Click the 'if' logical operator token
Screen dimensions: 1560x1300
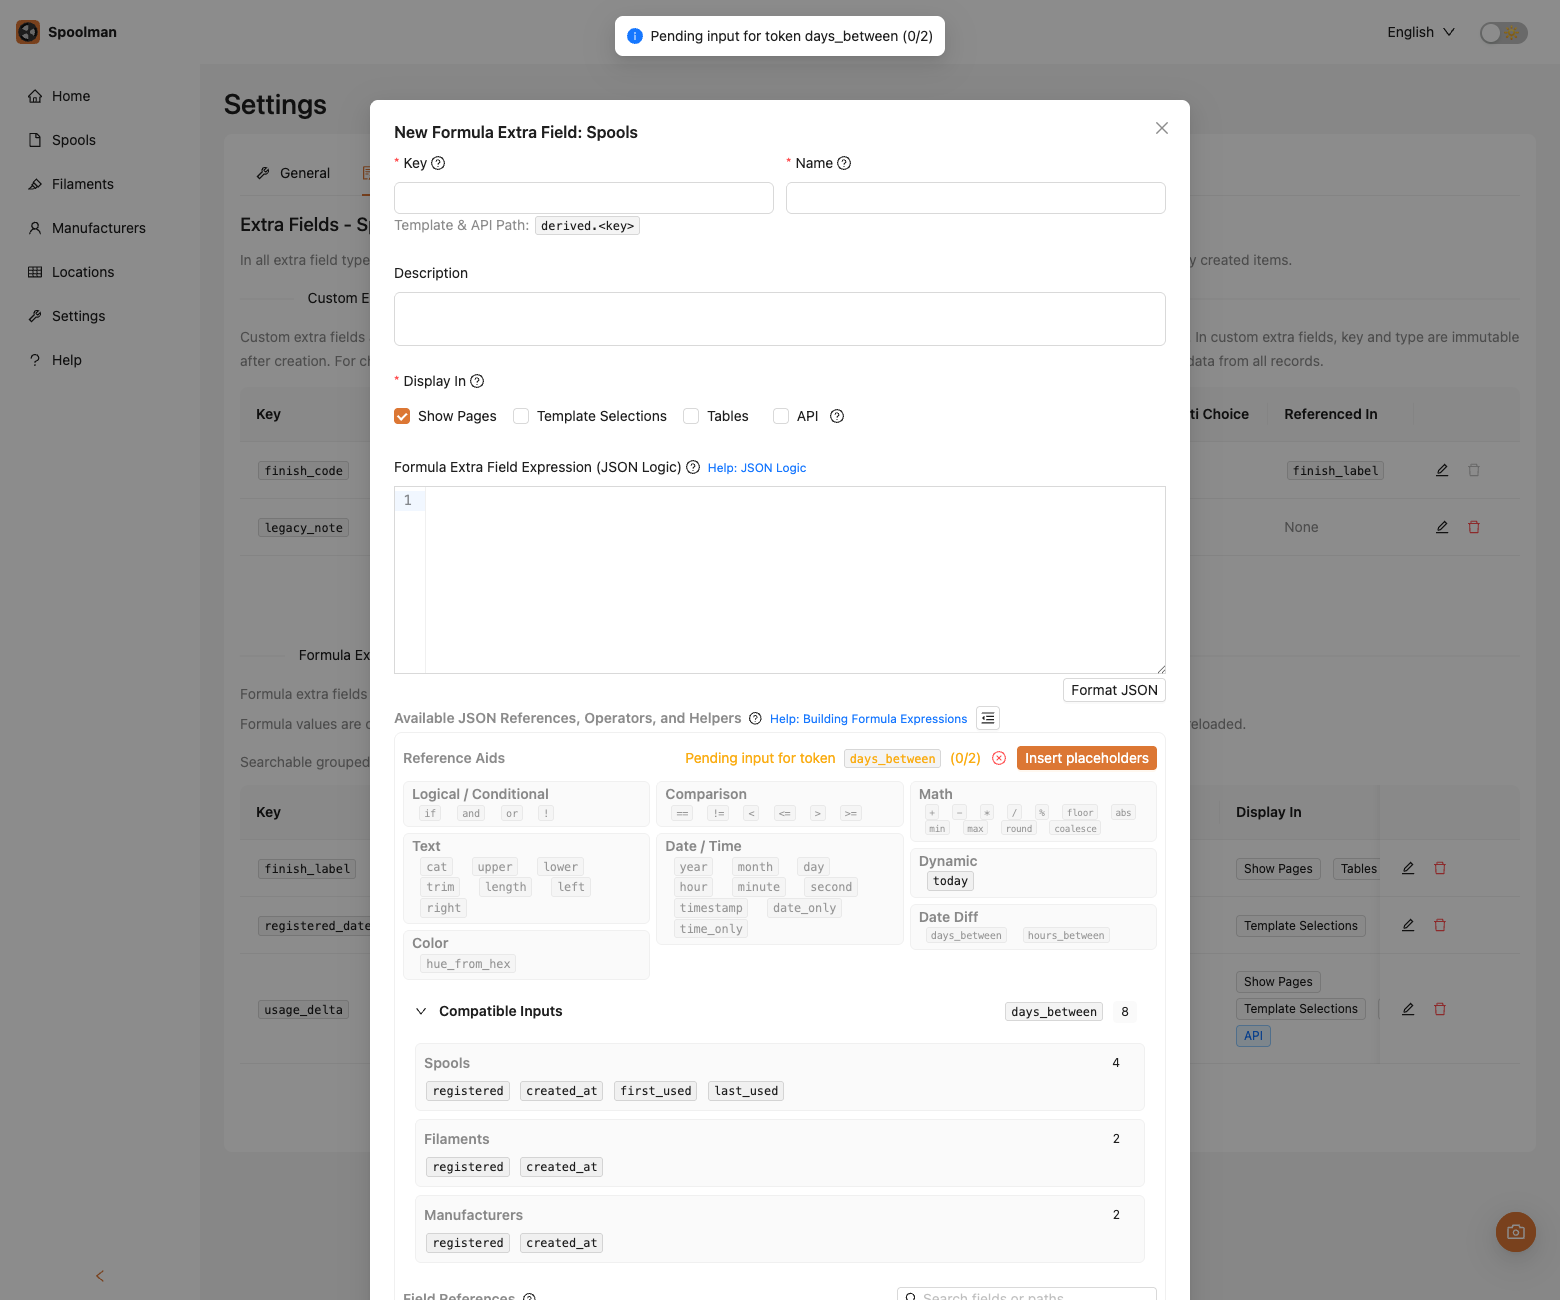coord(430,813)
